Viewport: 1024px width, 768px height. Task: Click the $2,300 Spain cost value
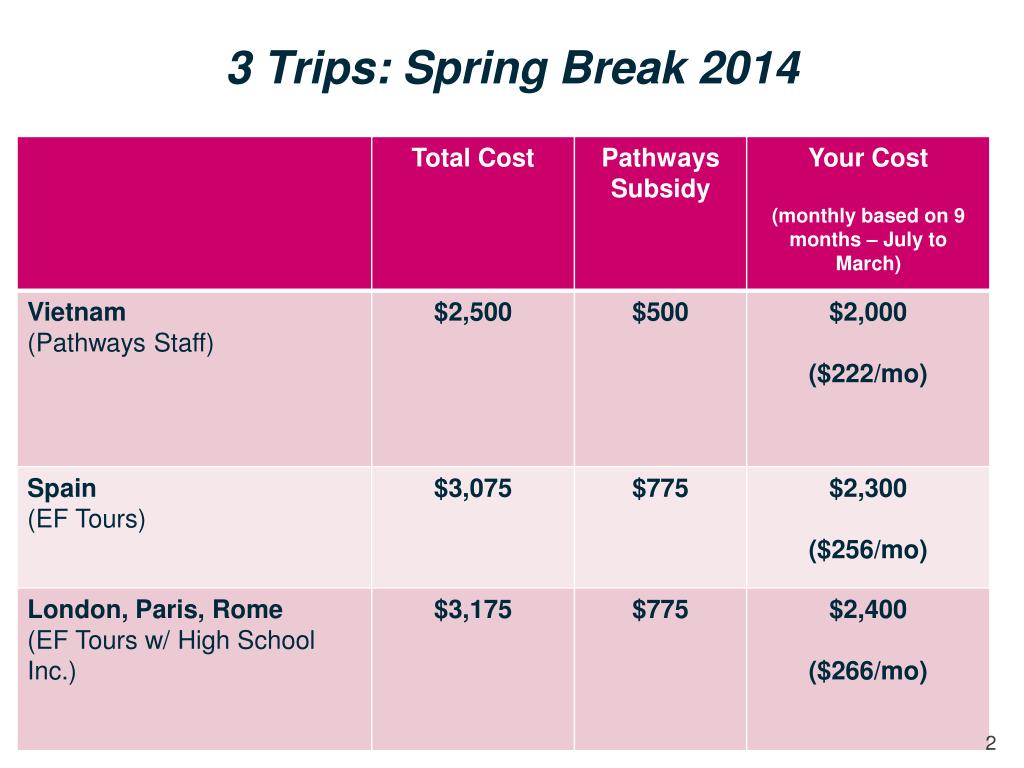868,488
